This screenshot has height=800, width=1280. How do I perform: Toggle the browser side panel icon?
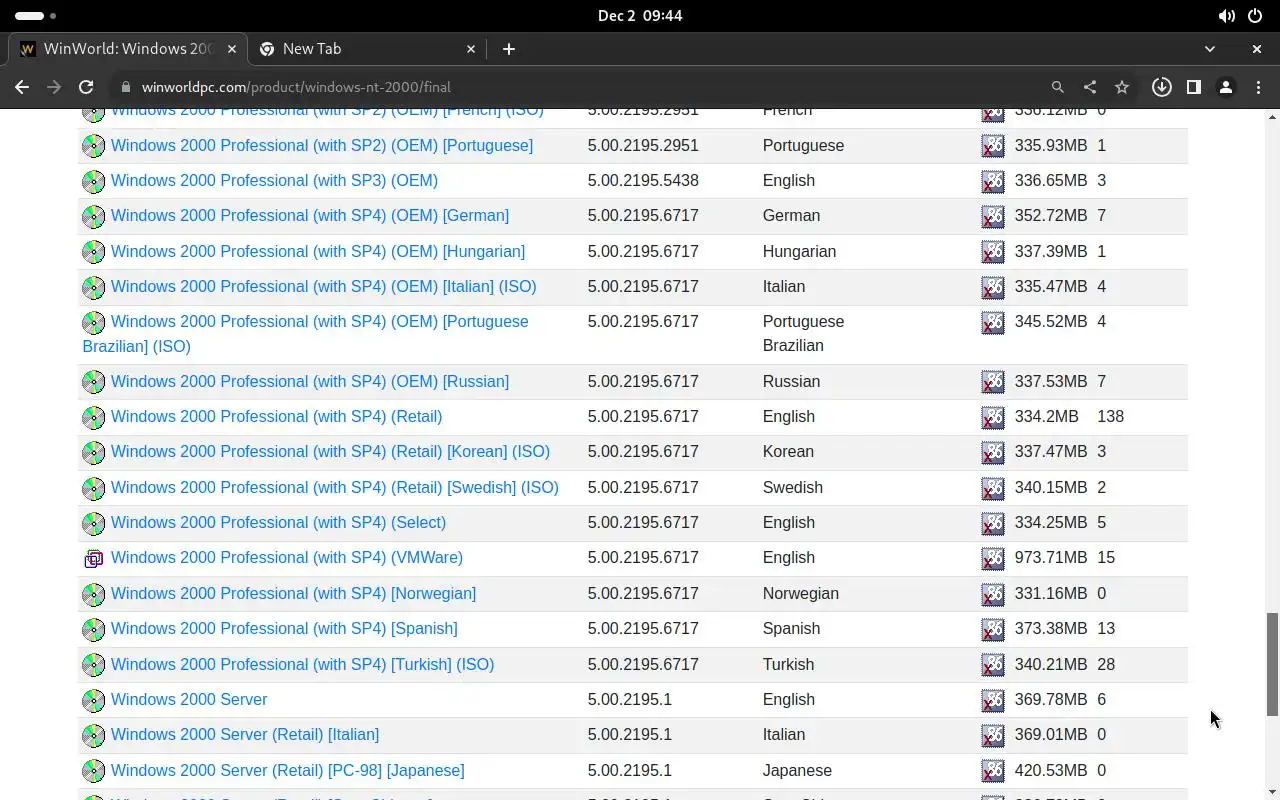tap(1193, 87)
